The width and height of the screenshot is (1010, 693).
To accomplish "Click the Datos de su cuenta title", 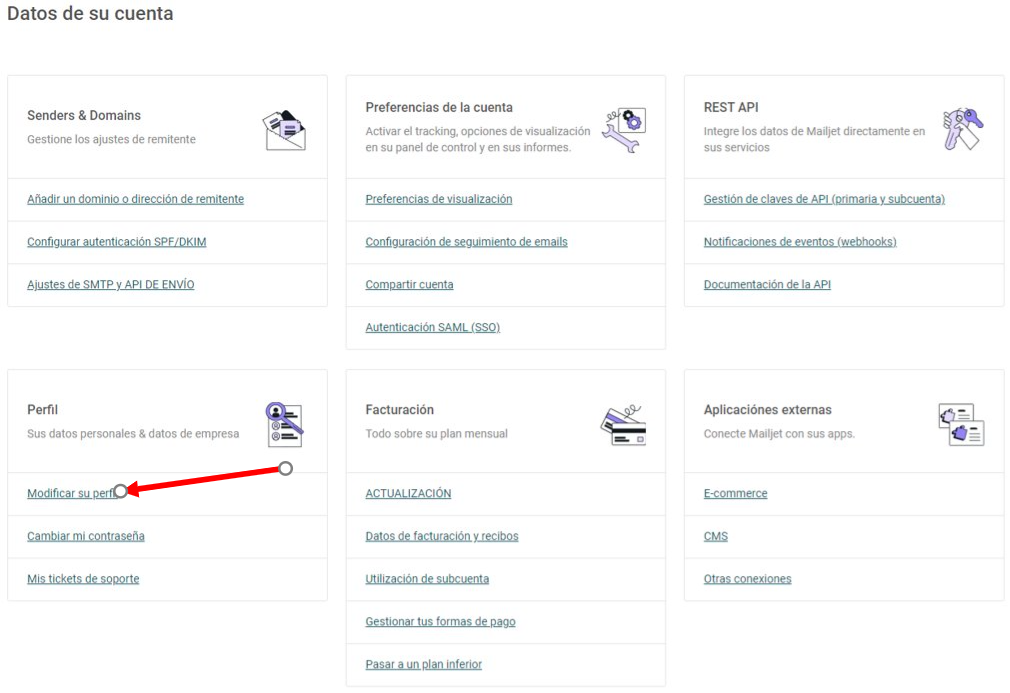I will point(90,14).
